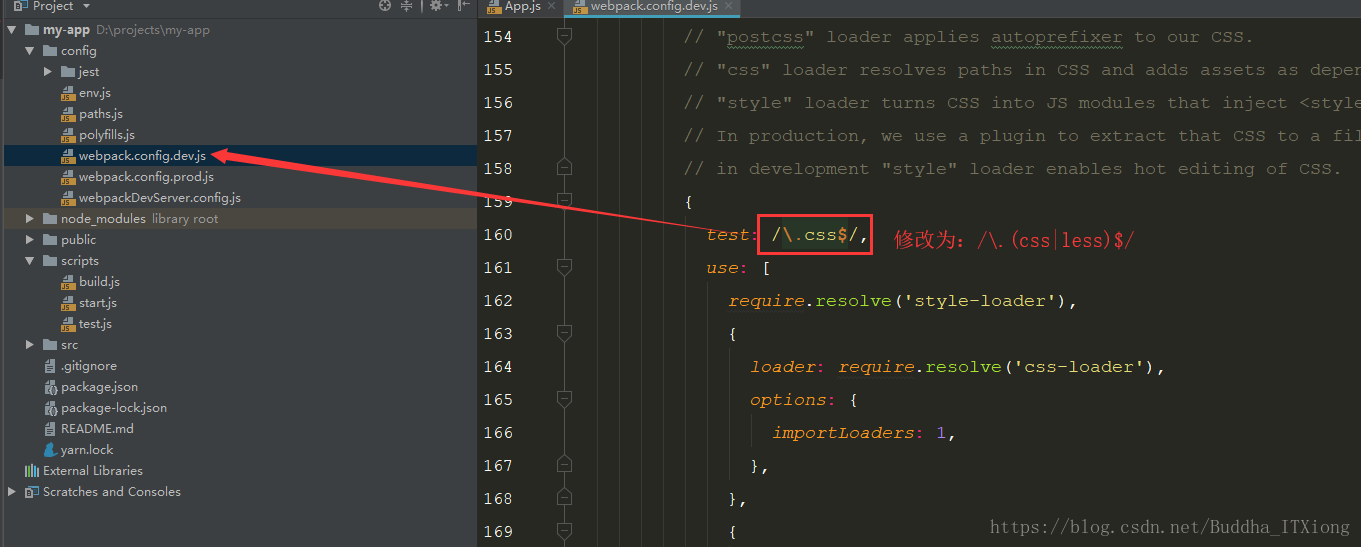Click the paths.js file icon
Screen dimensions: 1361x547
(68, 114)
